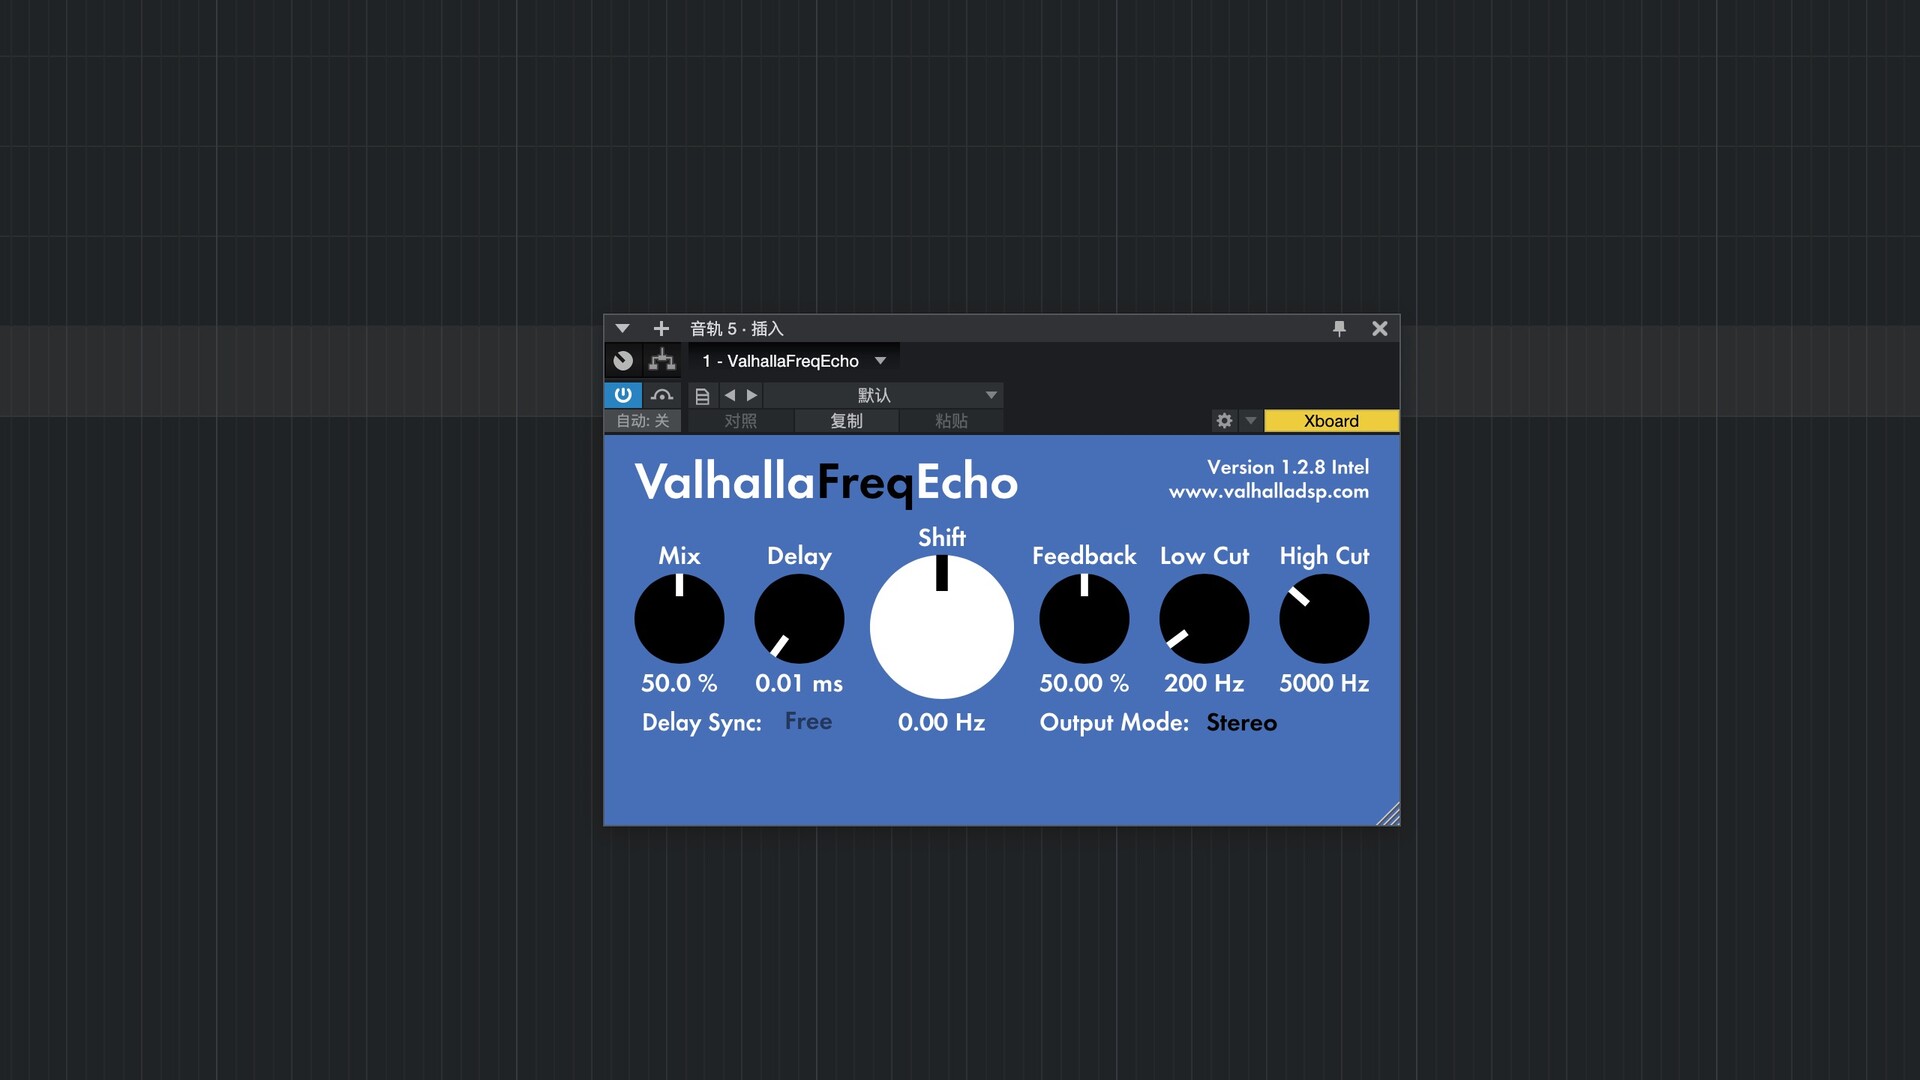
Task: Toggle plugin power bypass button
Action: (x=623, y=395)
